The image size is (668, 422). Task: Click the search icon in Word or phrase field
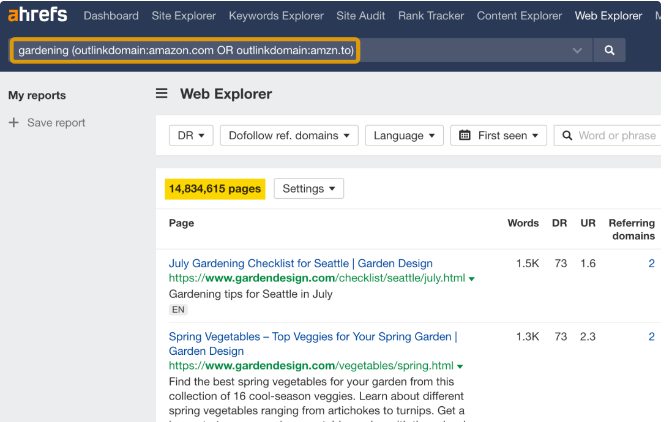point(567,136)
